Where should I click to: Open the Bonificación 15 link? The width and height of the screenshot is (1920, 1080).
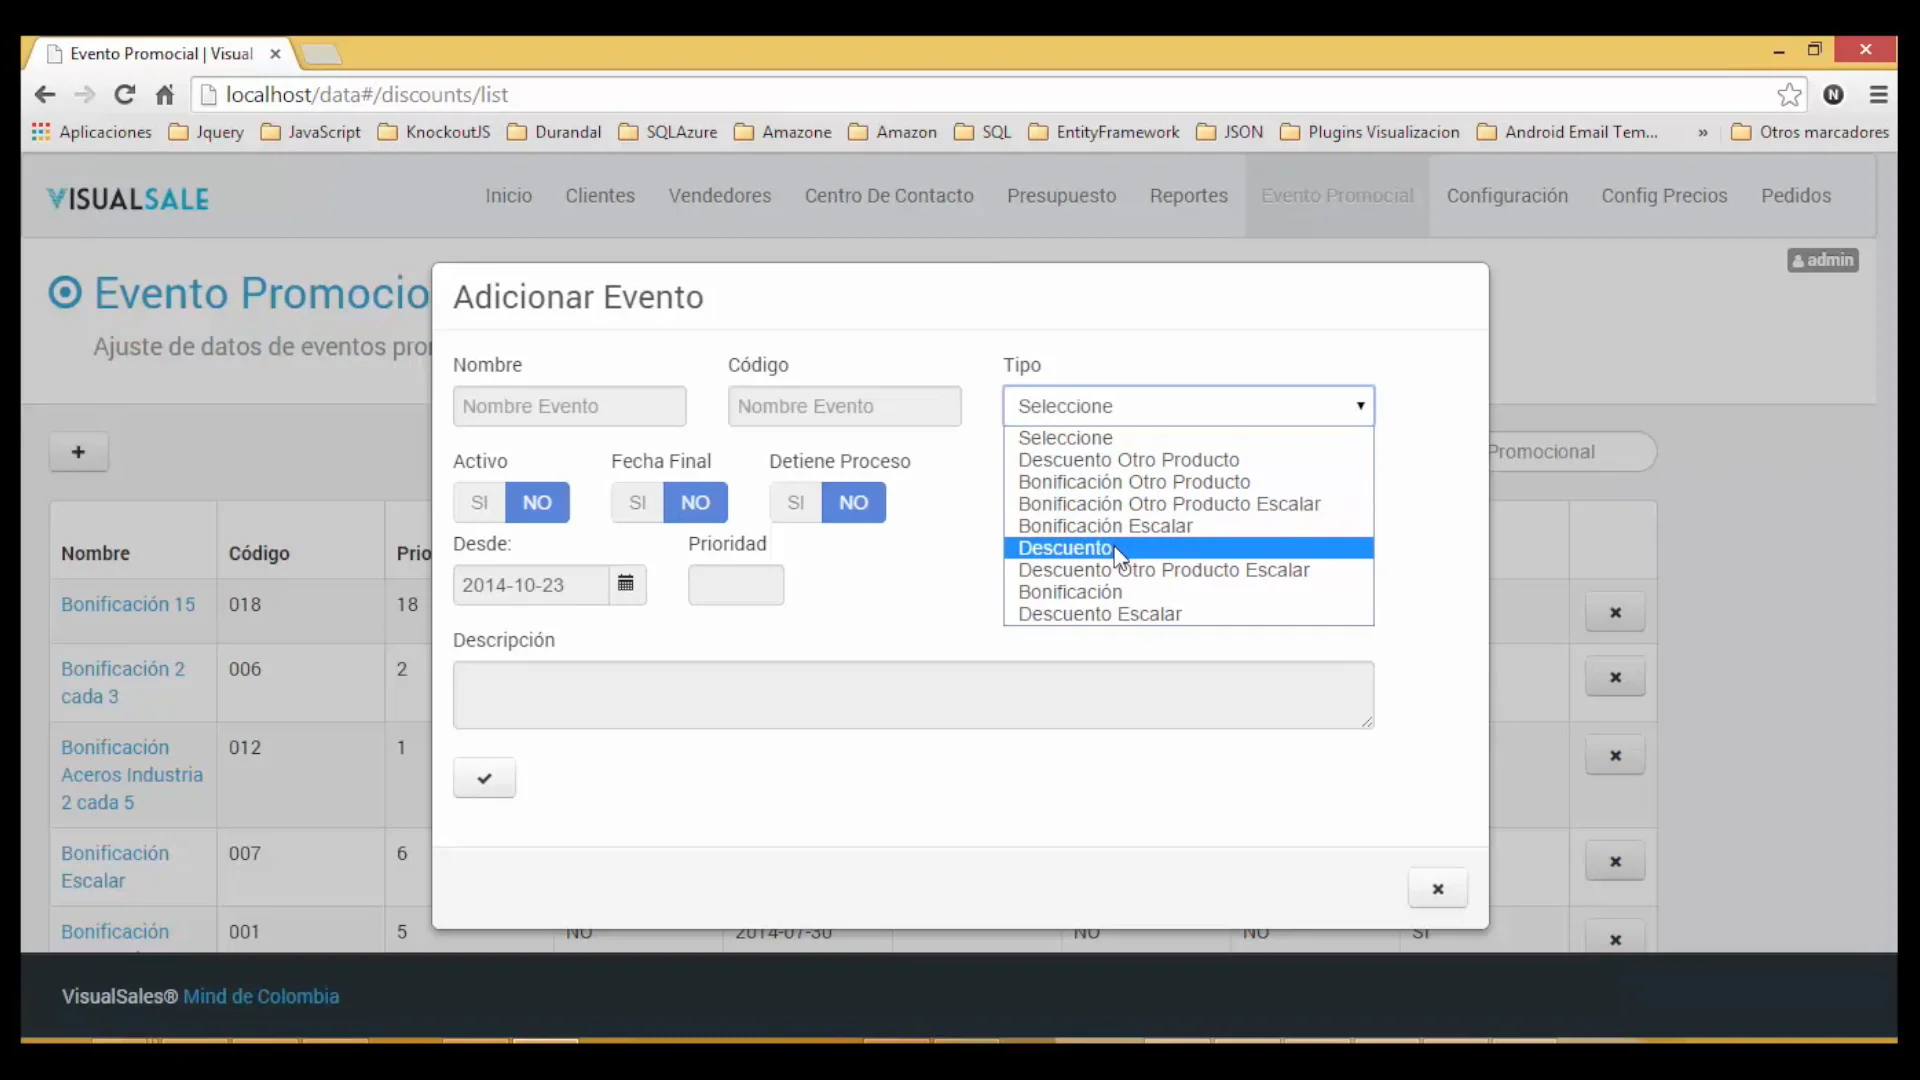(x=128, y=604)
